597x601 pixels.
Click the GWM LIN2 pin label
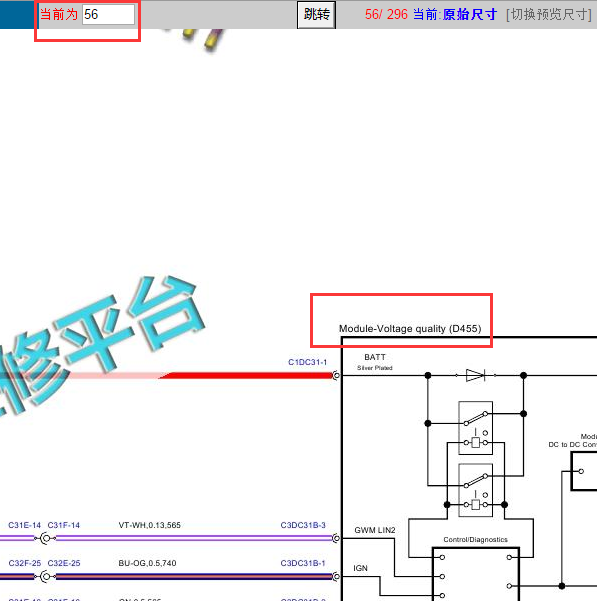(x=375, y=530)
